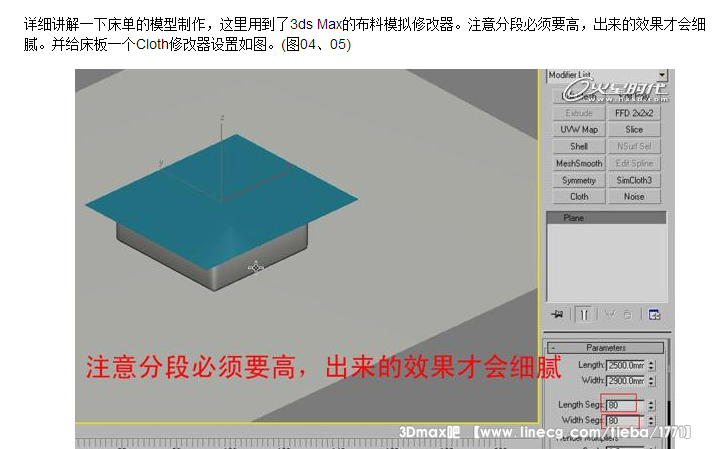
Task: Click the Width Segs field
Action: pyautogui.click(x=626, y=420)
